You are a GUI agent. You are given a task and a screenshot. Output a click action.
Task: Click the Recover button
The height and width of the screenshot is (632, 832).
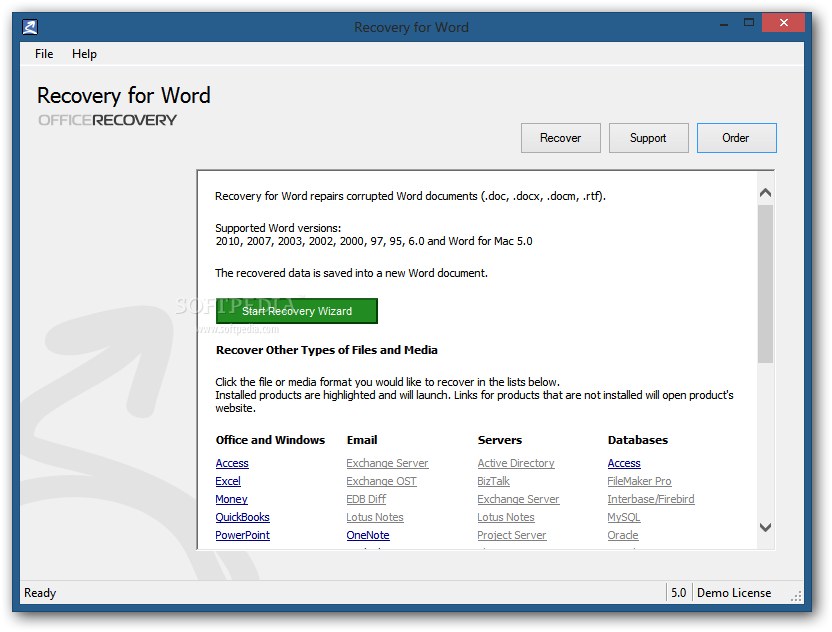coord(560,138)
